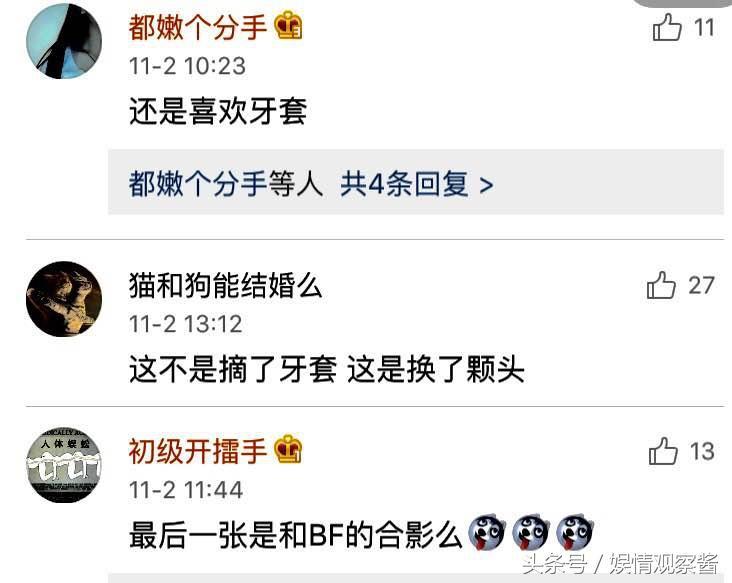
Task: Open the 都嫩个分手等人 link in the reply box
Action: point(226,183)
